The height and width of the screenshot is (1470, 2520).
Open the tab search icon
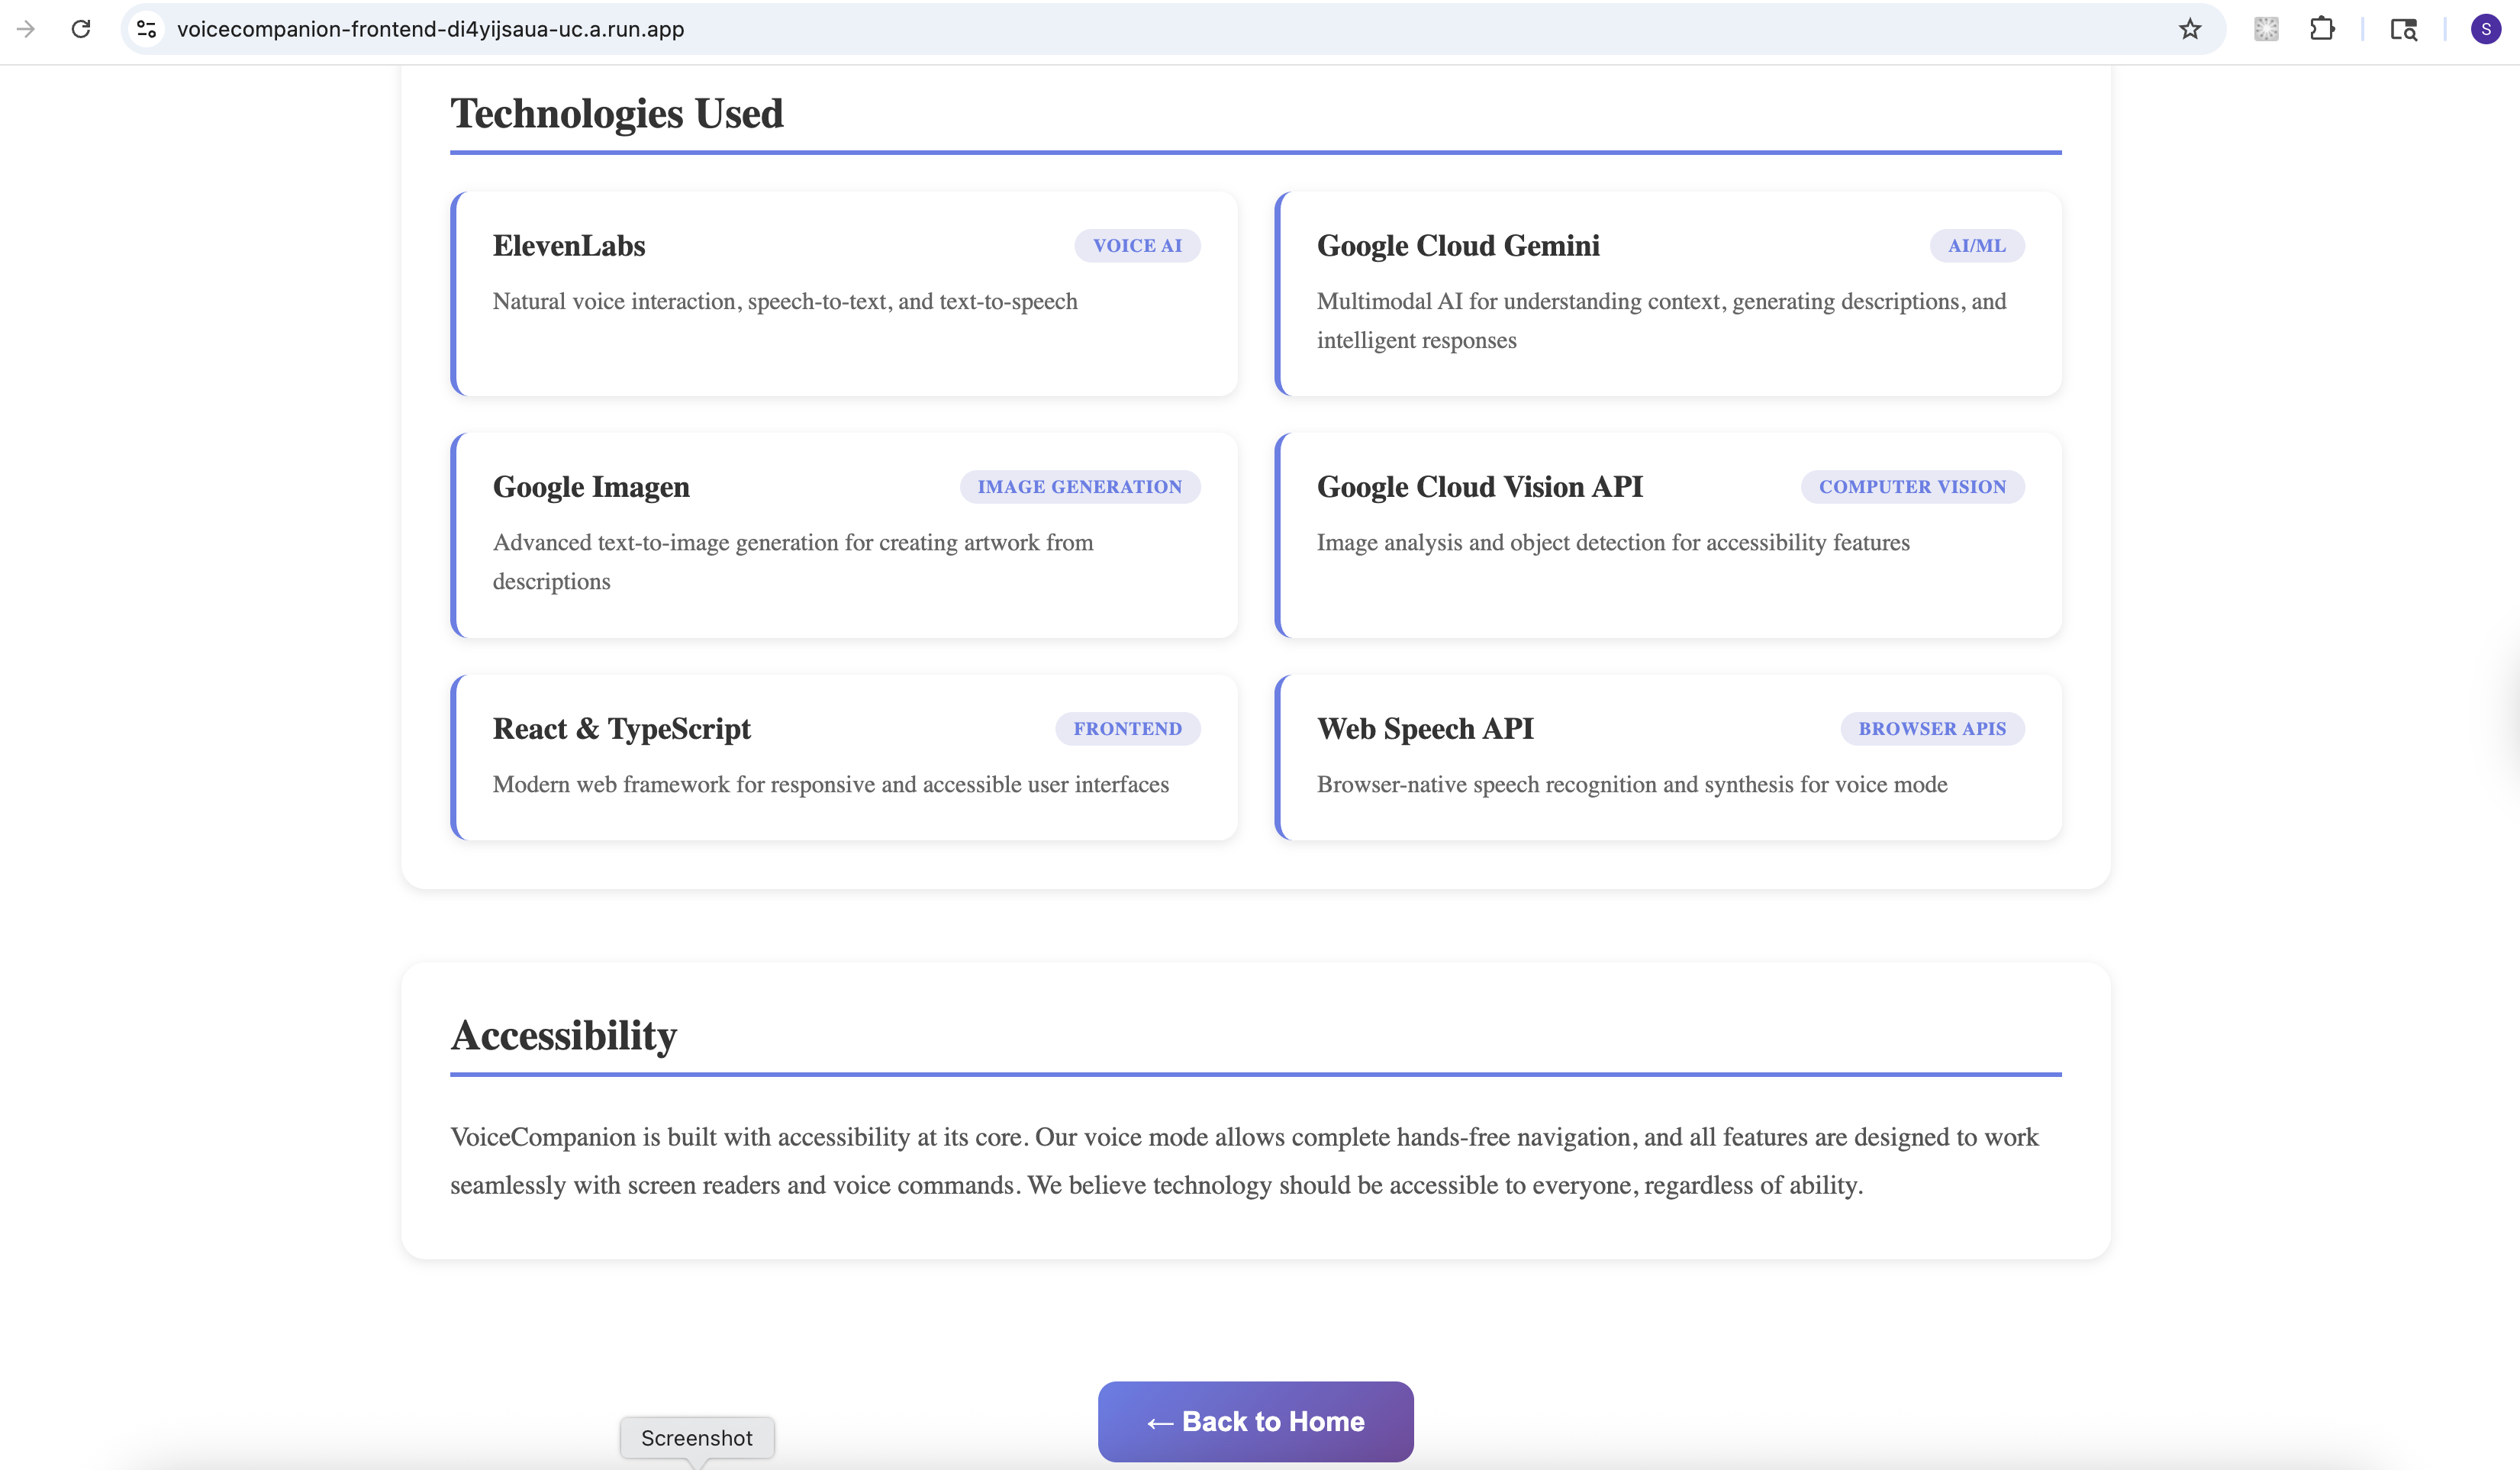click(x=2403, y=29)
